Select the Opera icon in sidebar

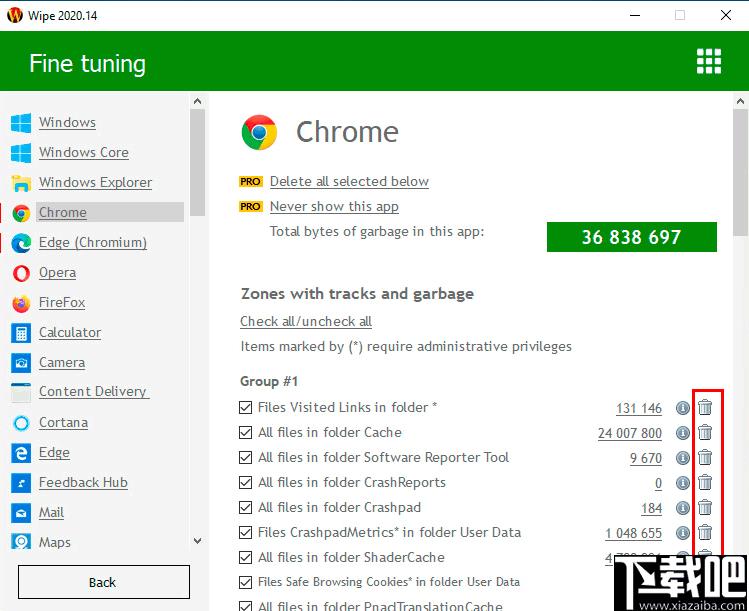pyautogui.click(x=21, y=273)
